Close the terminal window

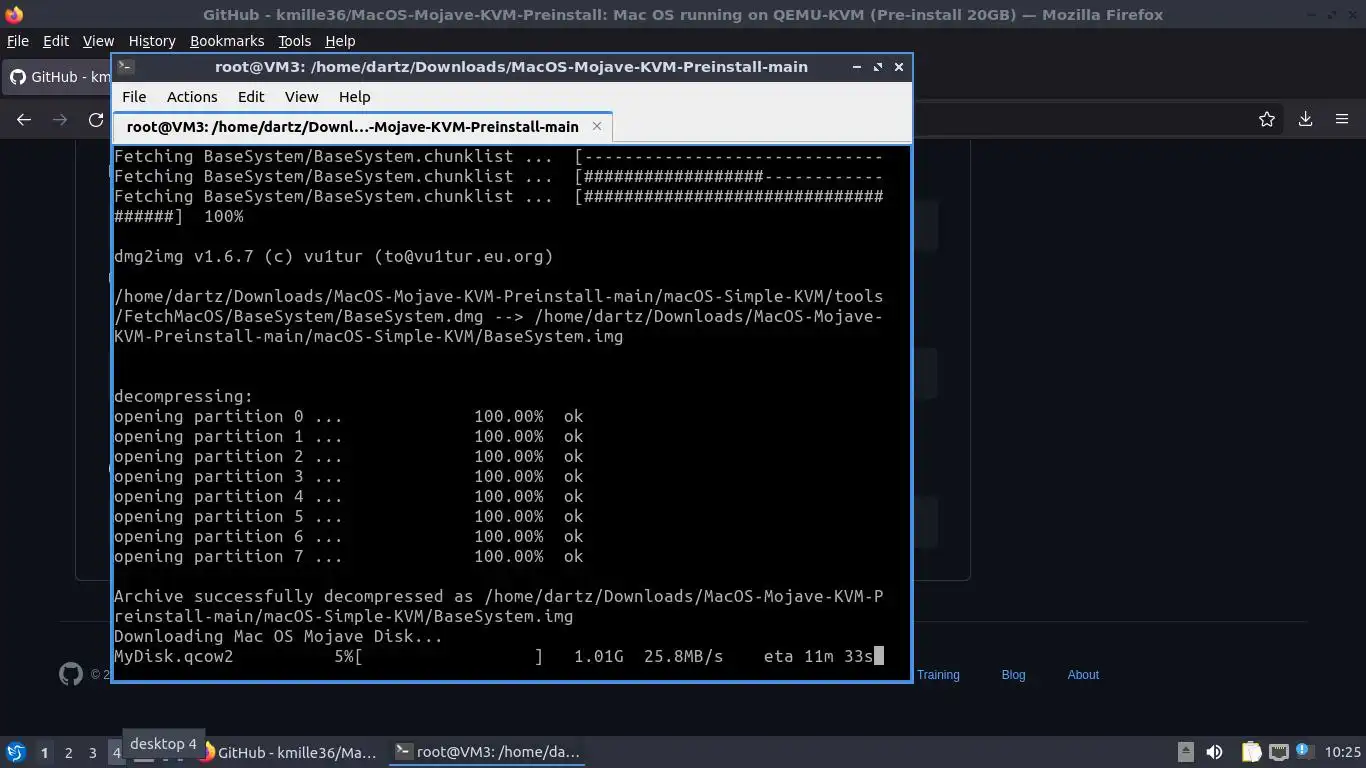899,67
